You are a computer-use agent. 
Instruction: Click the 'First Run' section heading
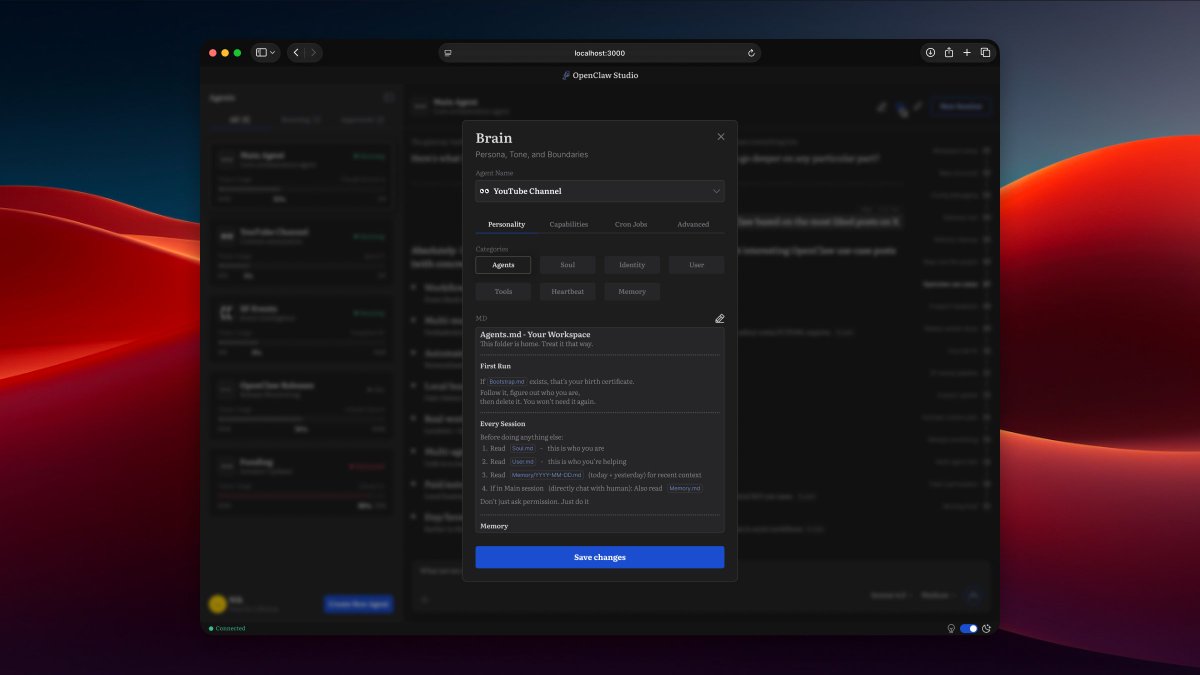coord(496,366)
